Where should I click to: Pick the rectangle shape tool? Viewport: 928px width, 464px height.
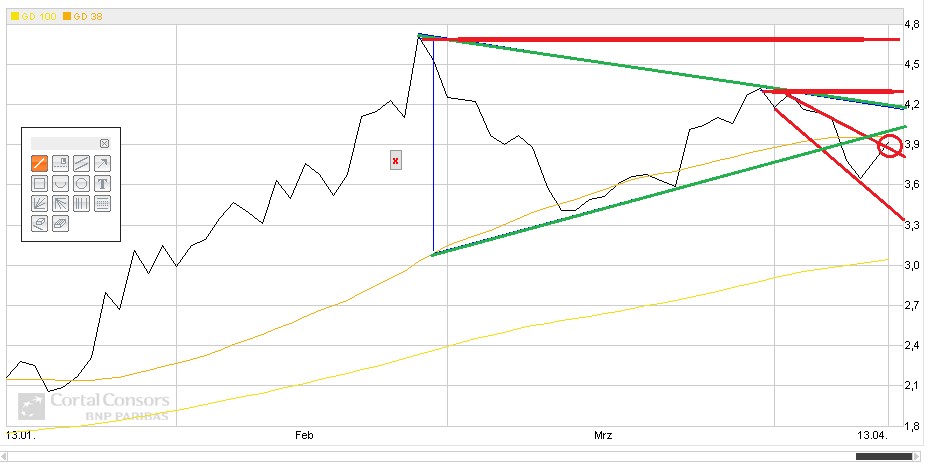pyautogui.click(x=40, y=183)
